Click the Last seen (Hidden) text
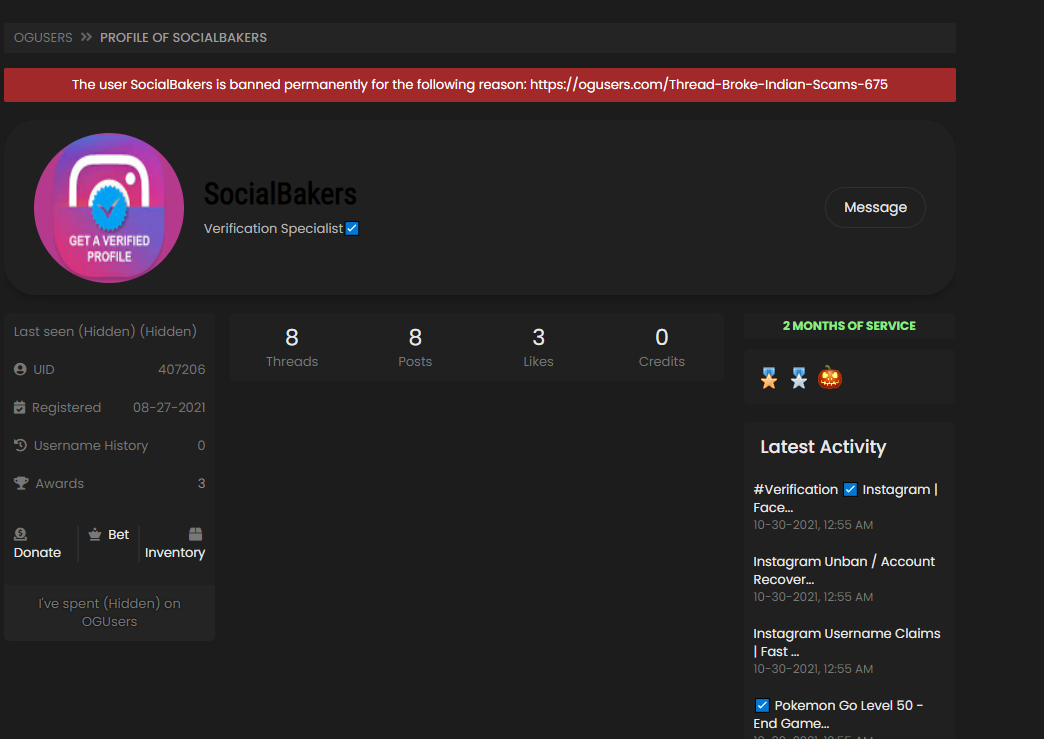This screenshot has height=739, width=1044. (105, 332)
